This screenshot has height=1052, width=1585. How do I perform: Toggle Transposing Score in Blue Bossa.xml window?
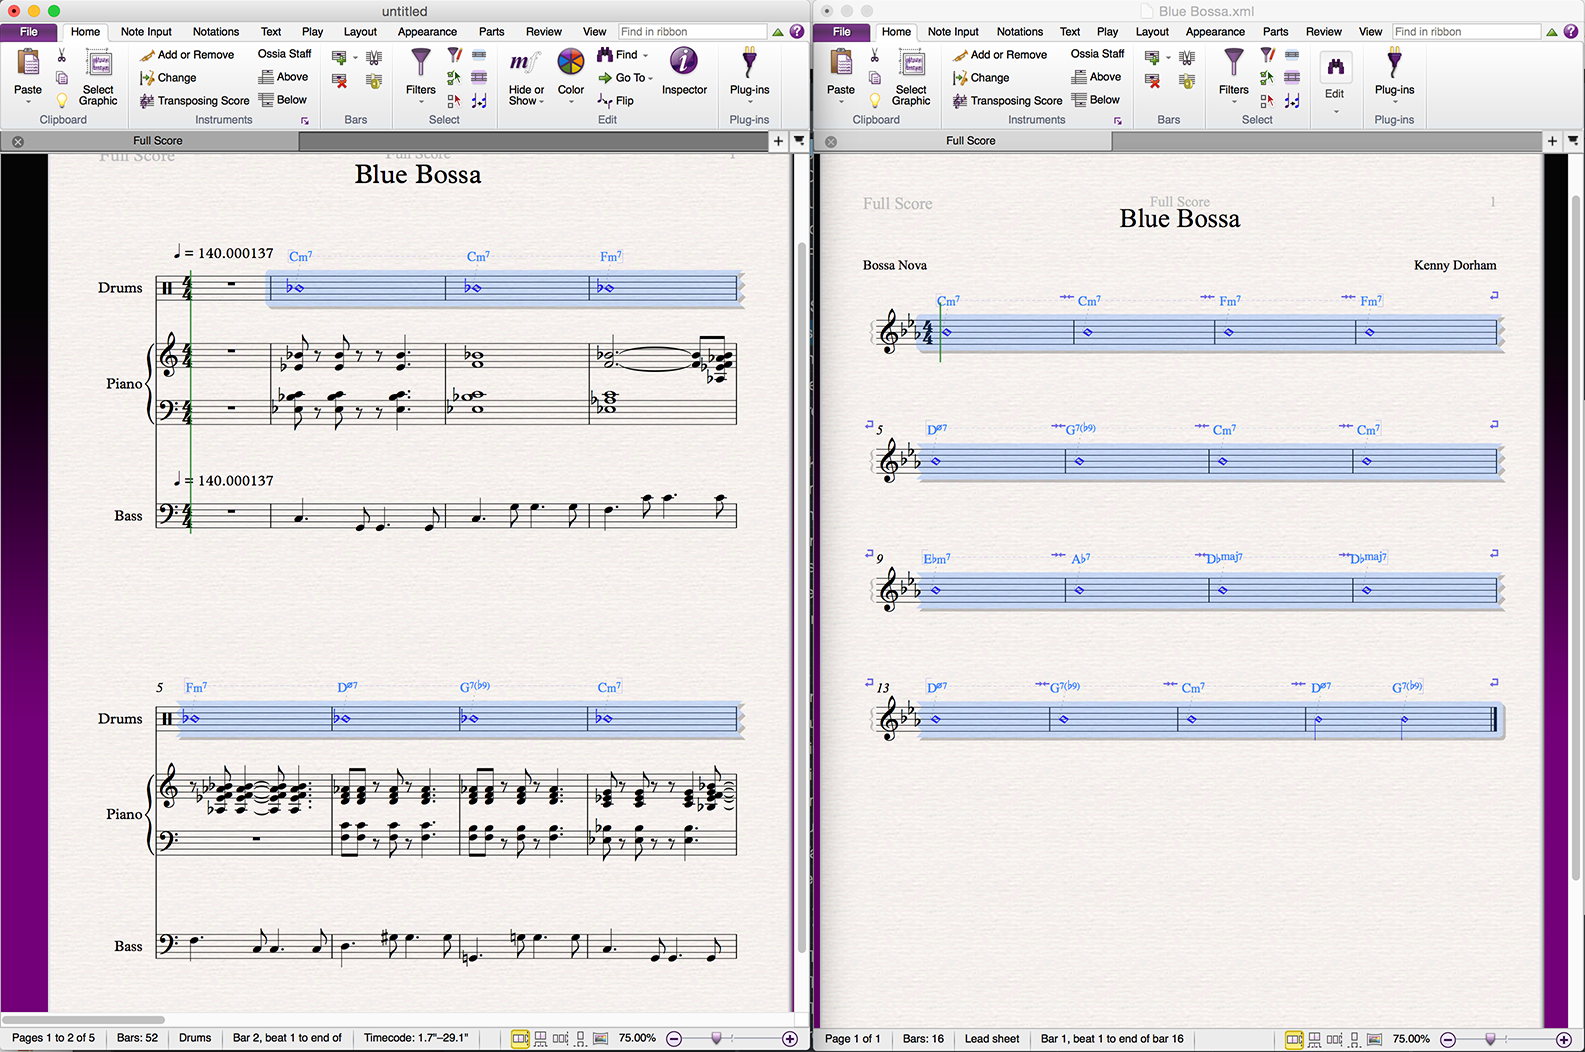1007,101
